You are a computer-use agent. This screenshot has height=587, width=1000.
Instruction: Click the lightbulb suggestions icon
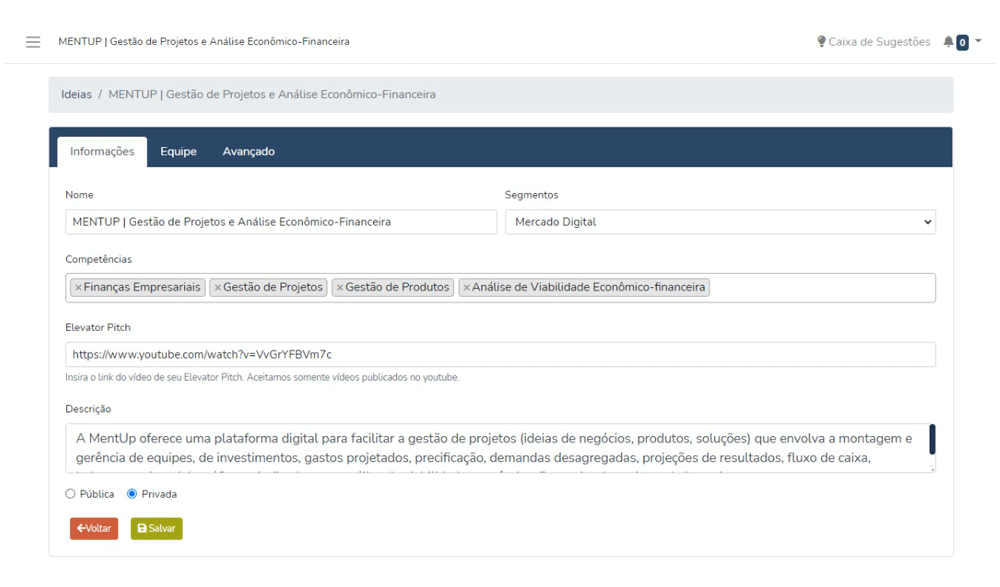click(x=821, y=42)
